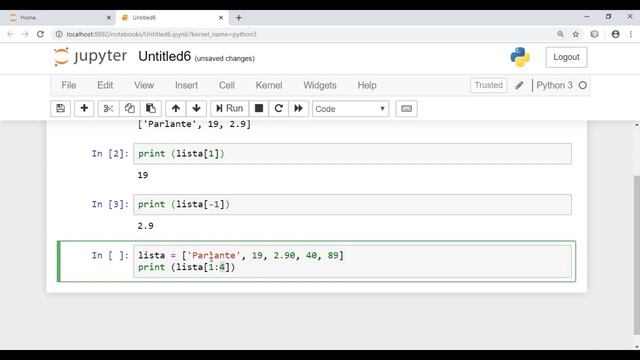Go back in browser history
This screenshot has height=360, width=640.
[x=10, y=34]
